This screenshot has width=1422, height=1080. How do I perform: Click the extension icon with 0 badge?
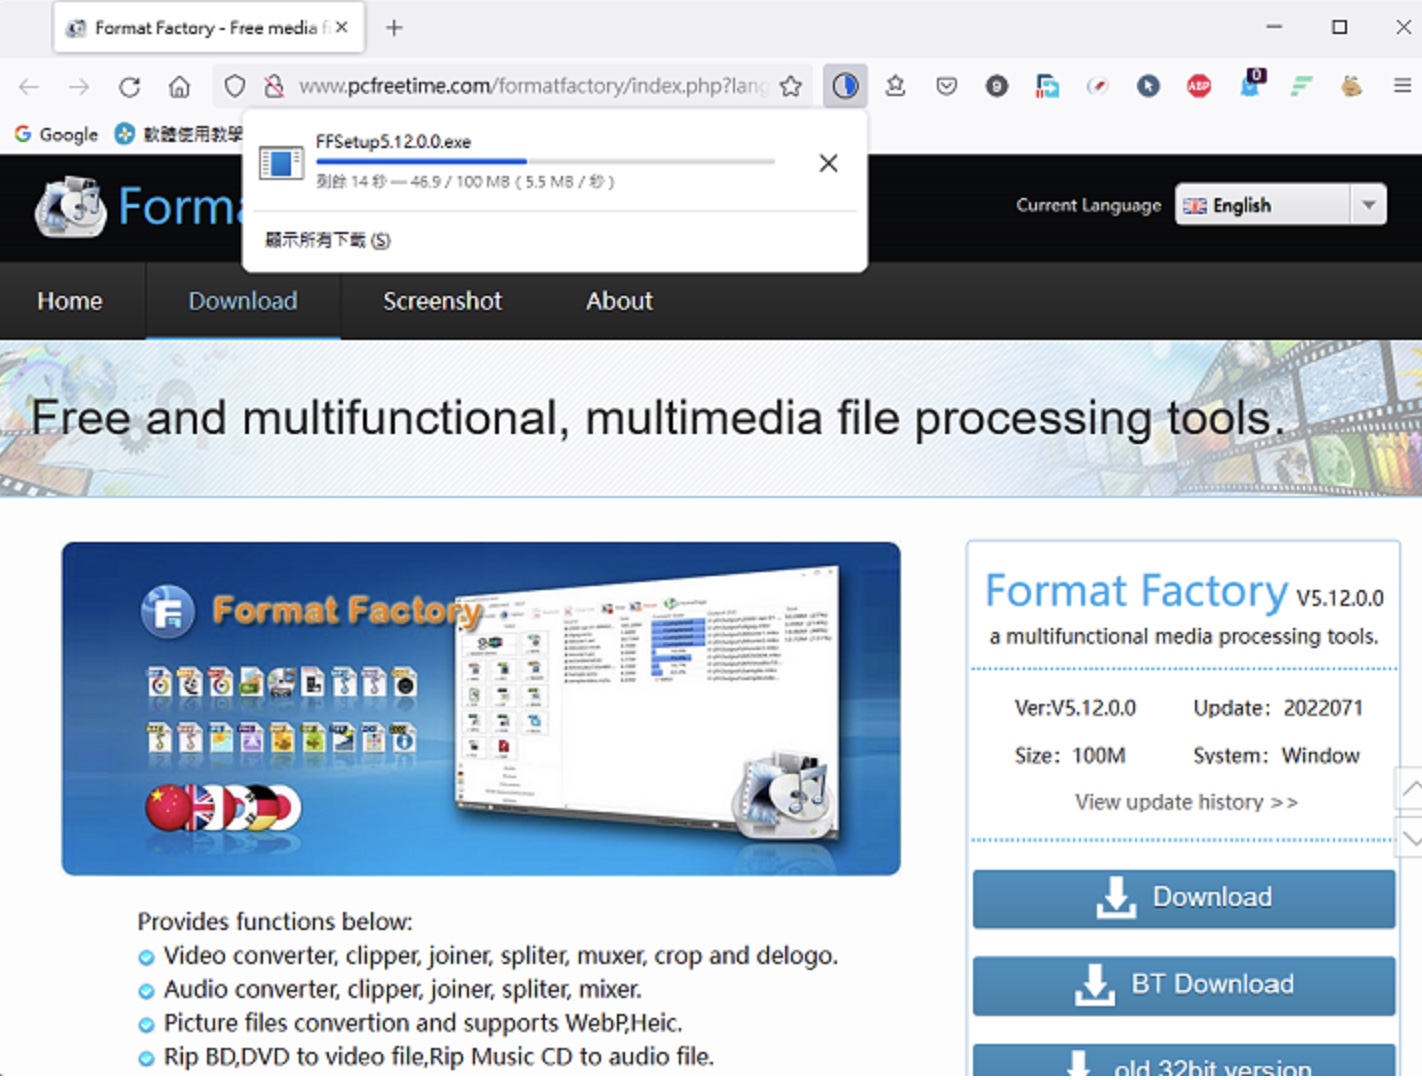[1250, 84]
